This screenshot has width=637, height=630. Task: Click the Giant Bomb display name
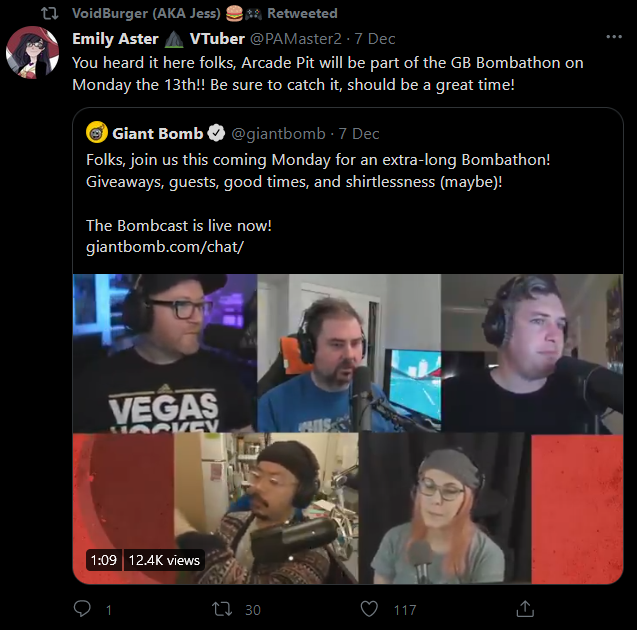pyautogui.click(x=158, y=133)
